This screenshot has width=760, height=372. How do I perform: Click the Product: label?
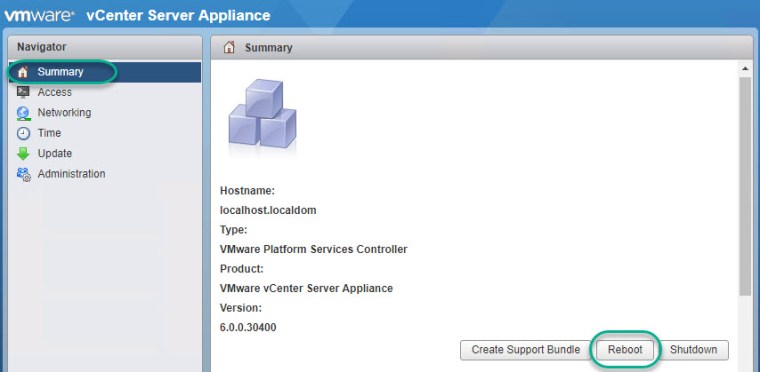[x=242, y=269]
